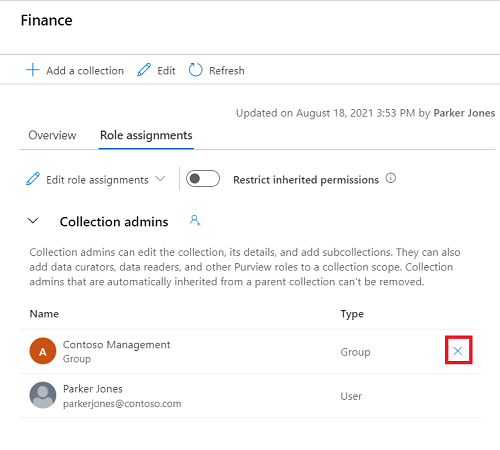This screenshot has width=500, height=450.
Task: Click the User type cell for Parker Jones
Action: [x=351, y=396]
